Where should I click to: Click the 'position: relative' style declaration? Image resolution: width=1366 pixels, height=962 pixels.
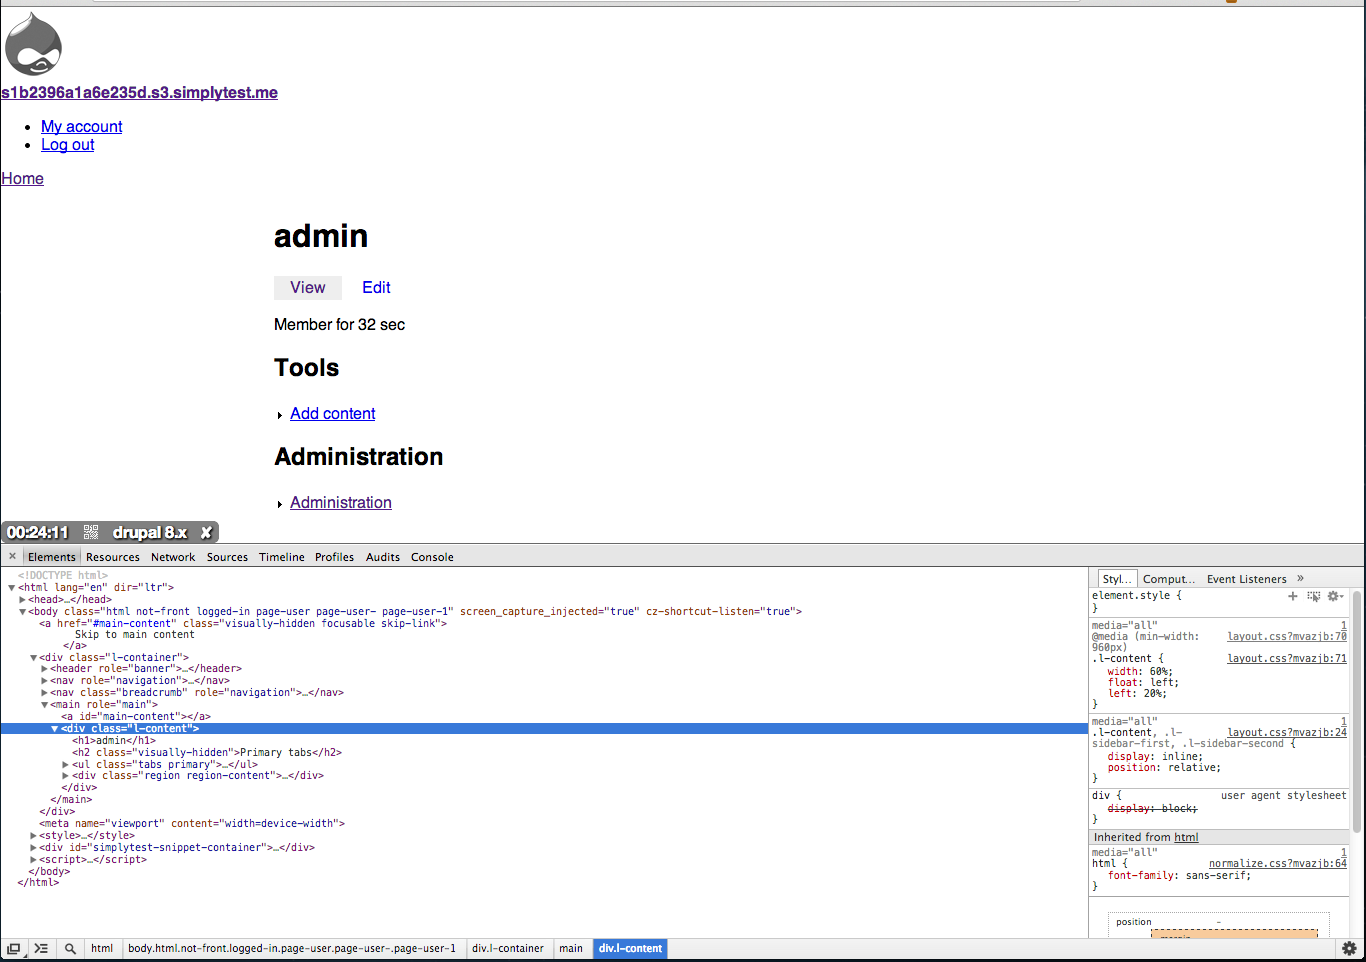pyautogui.click(x=1164, y=768)
